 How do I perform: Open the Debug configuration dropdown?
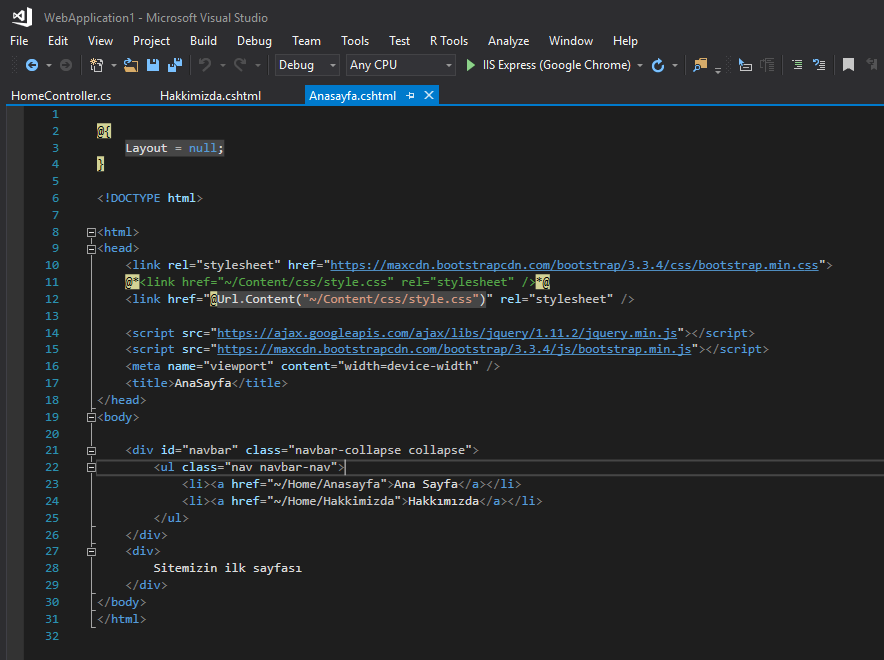pyautogui.click(x=307, y=65)
